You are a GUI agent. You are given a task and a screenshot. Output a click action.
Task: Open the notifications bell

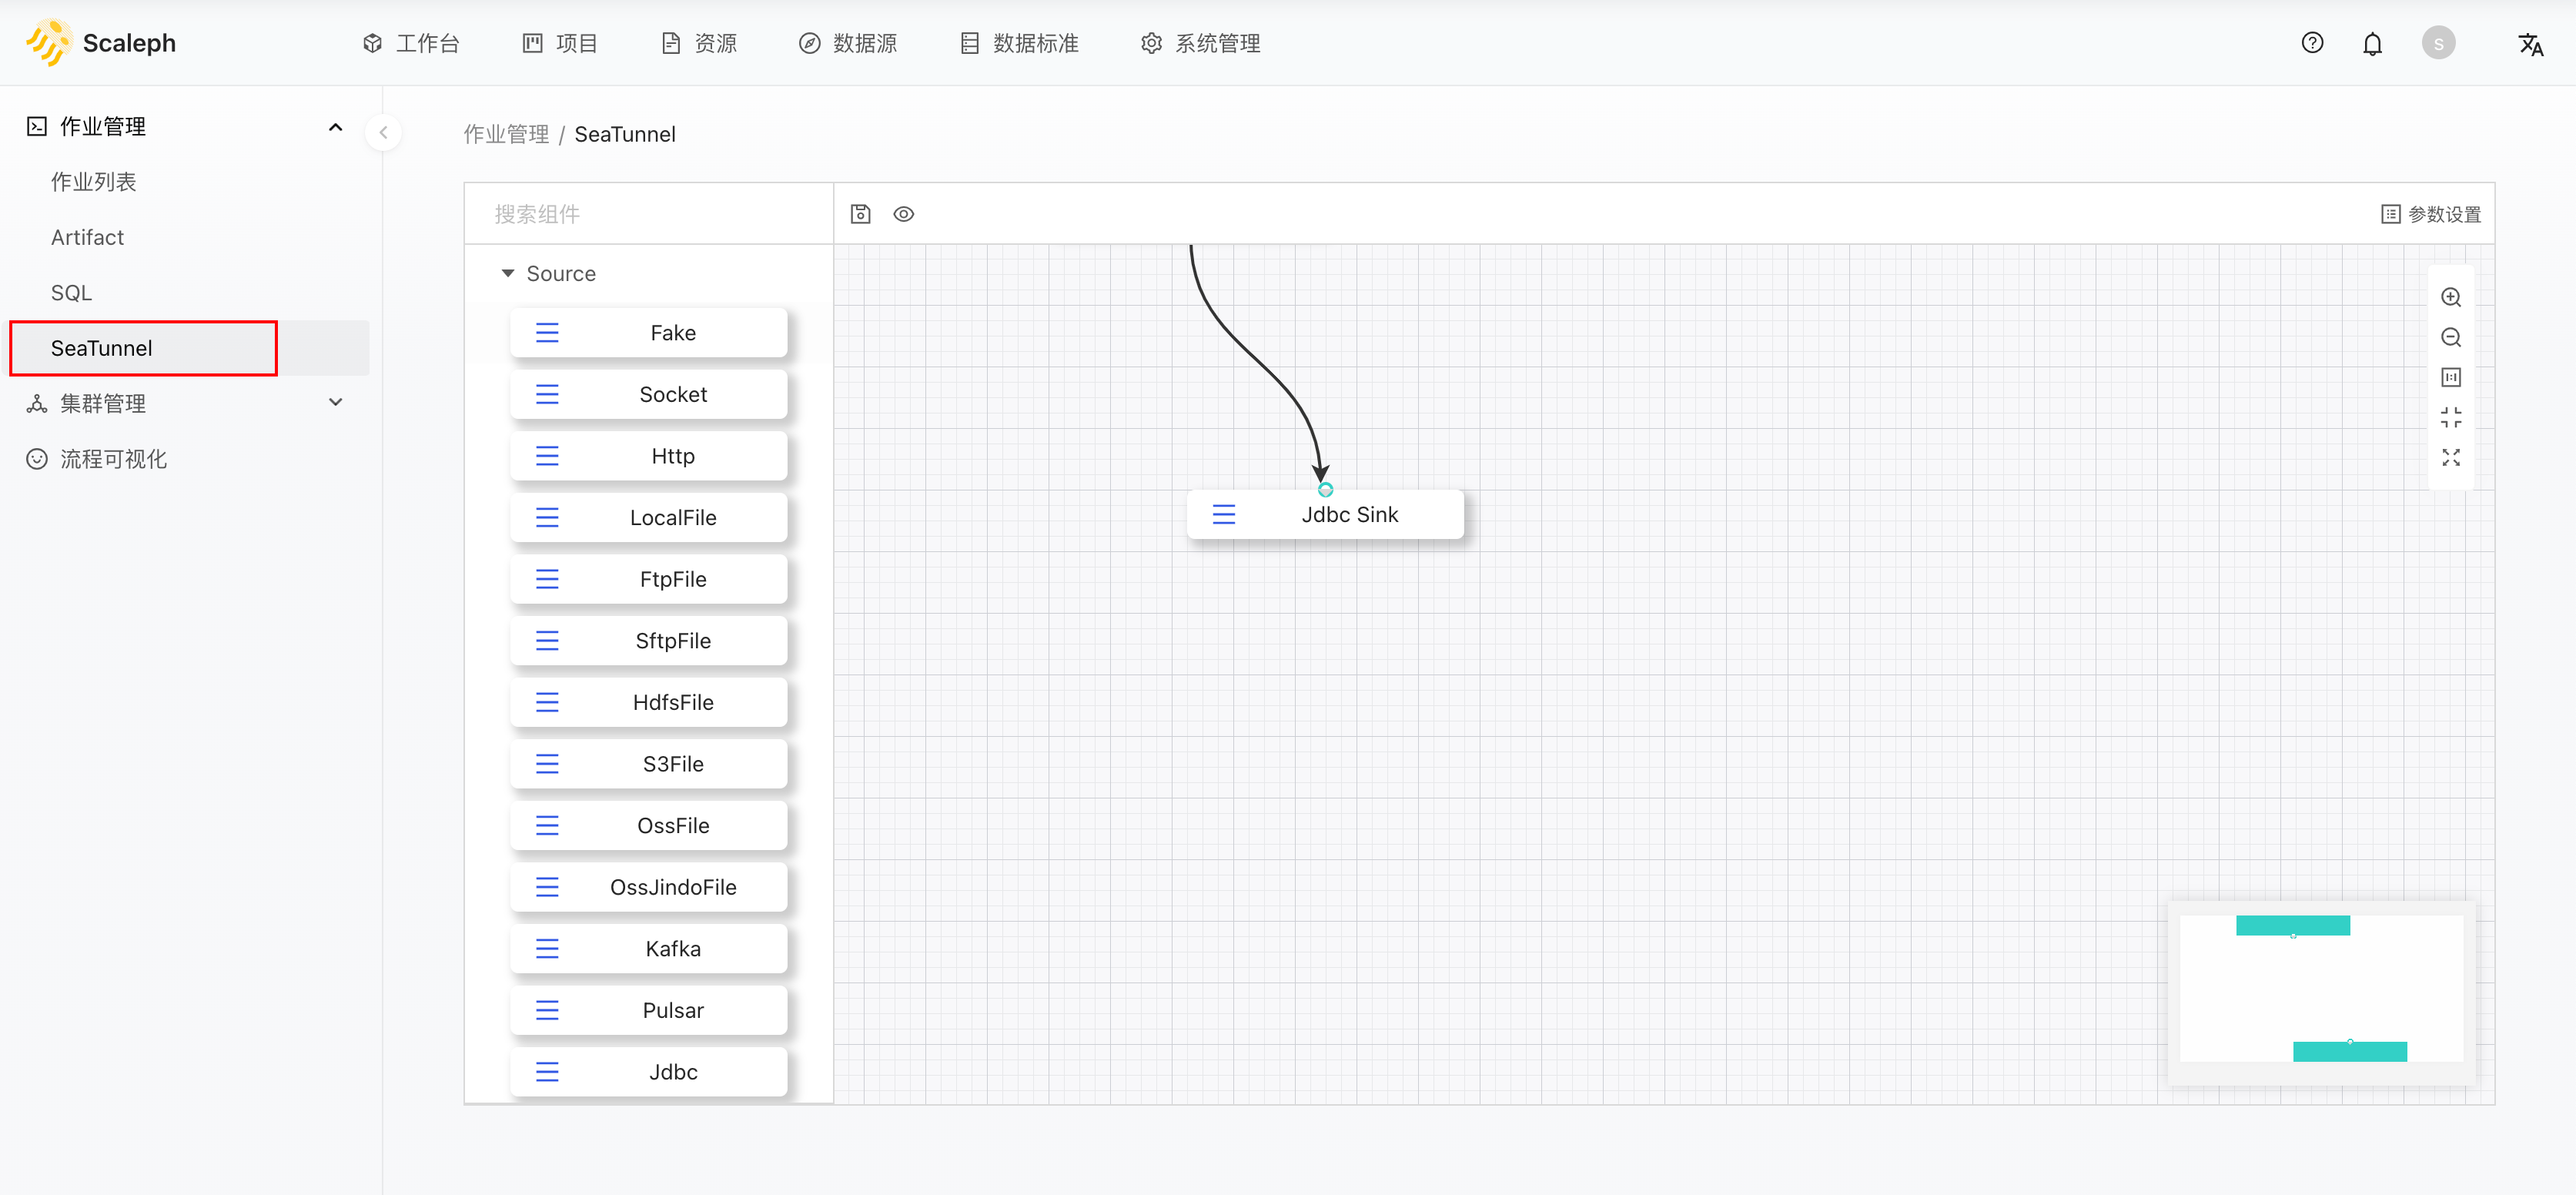(2373, 42)
